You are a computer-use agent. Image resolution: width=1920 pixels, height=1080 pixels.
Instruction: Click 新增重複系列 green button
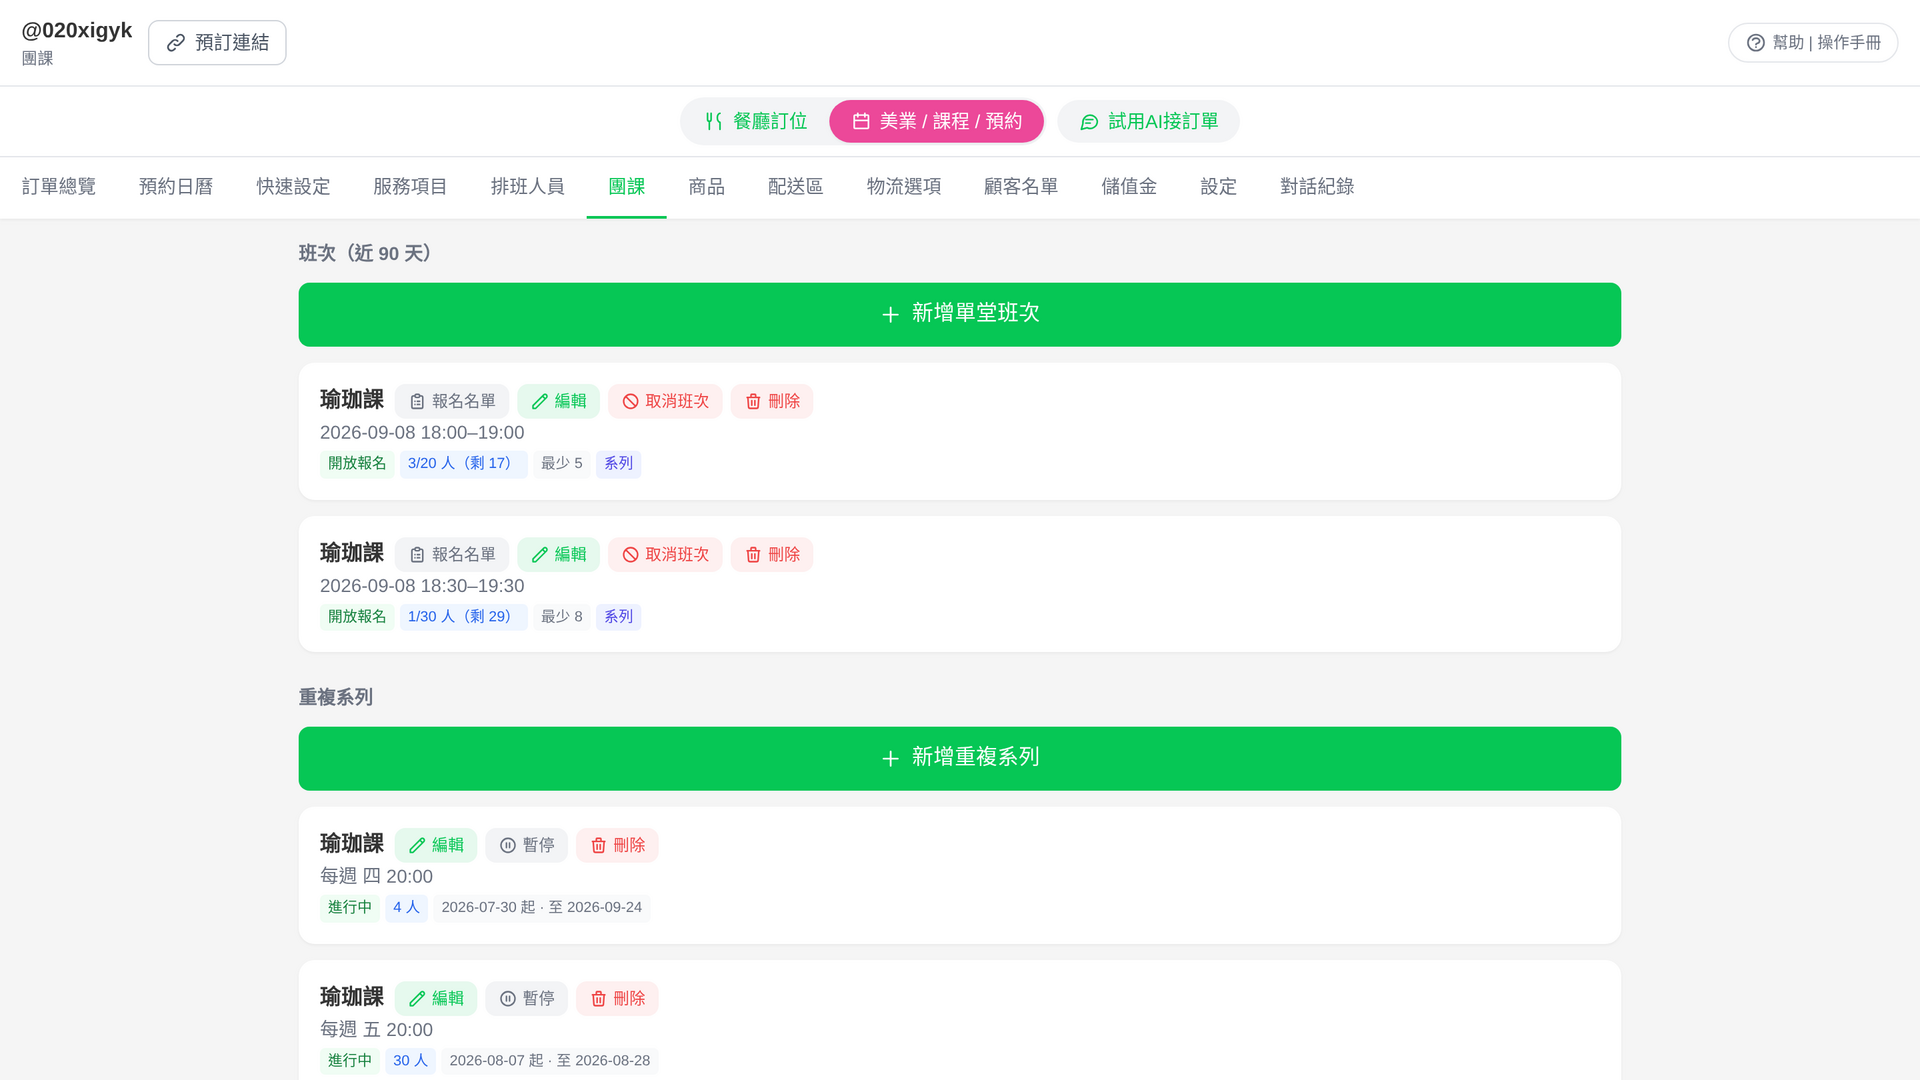[960, 758]
